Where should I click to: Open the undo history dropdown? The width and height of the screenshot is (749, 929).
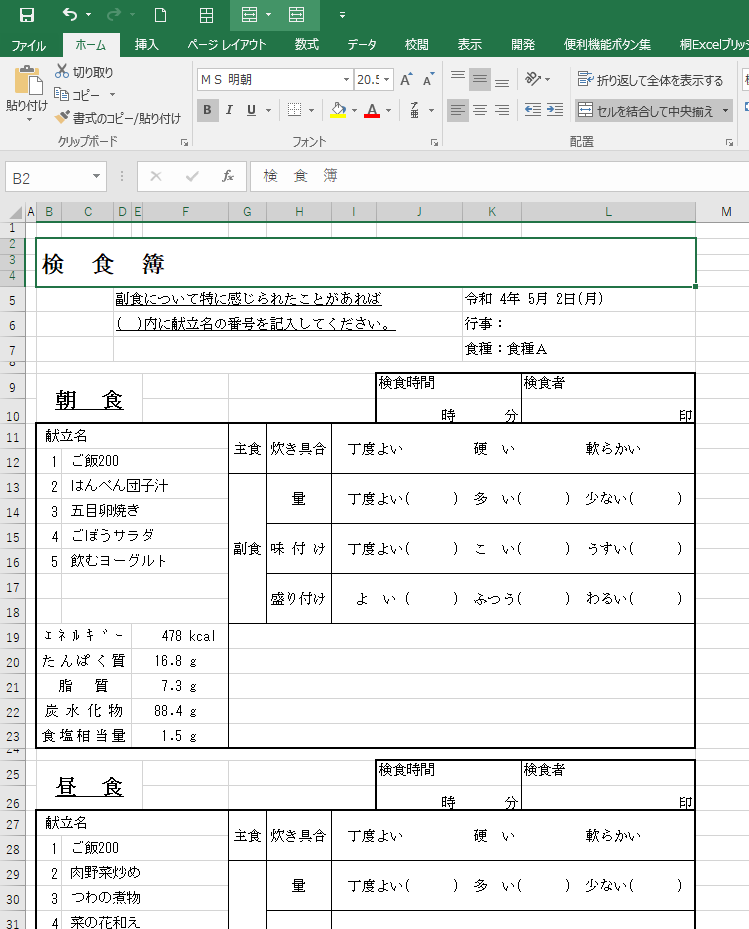click(88, 15)
